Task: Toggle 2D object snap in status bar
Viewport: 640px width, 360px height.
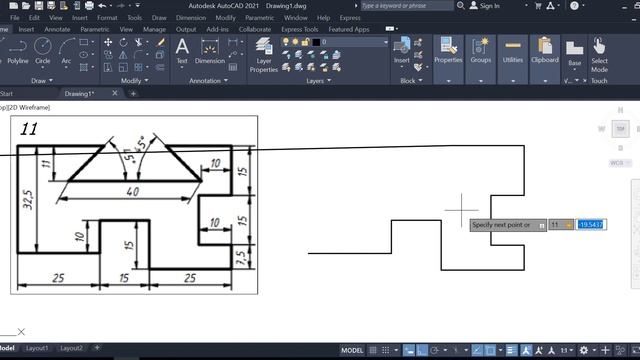Action: (x=490, y=350)
